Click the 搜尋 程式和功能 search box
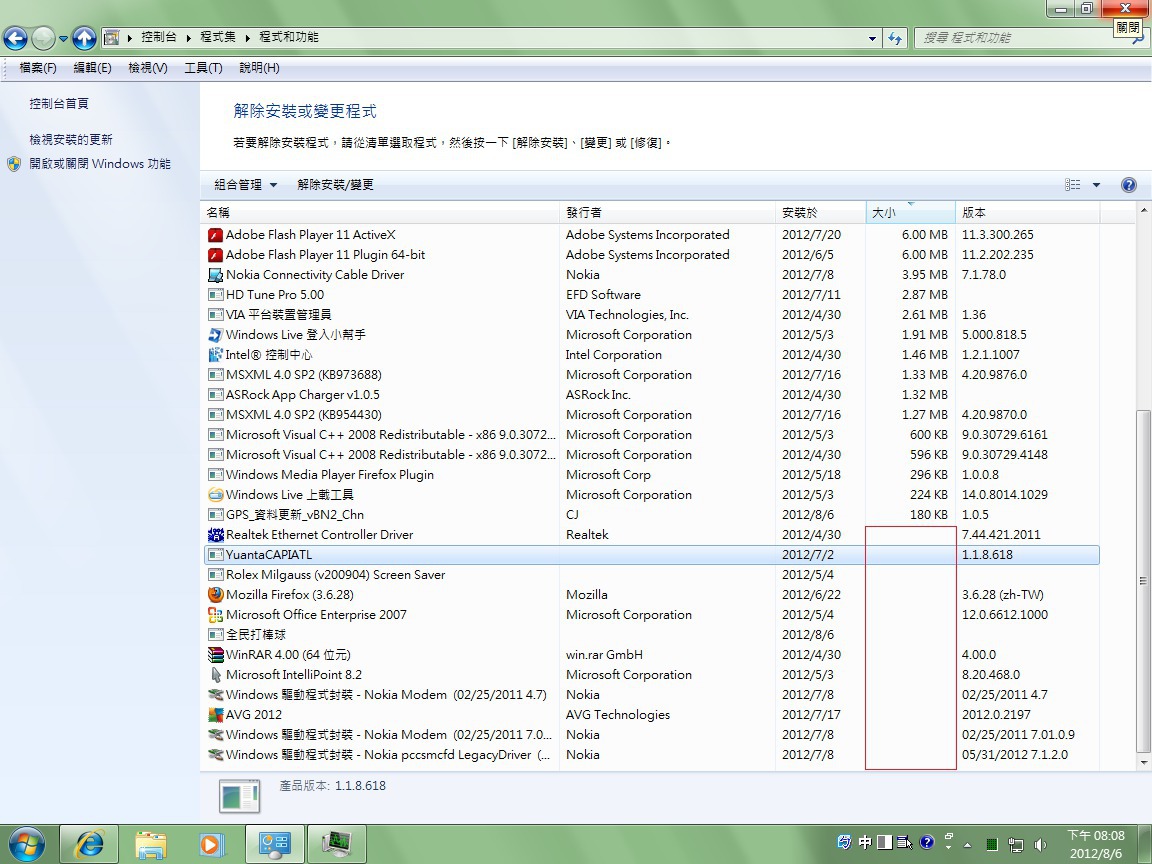Image resolution: width=1152 pixels, height=864 pixels. [1020, 38]
